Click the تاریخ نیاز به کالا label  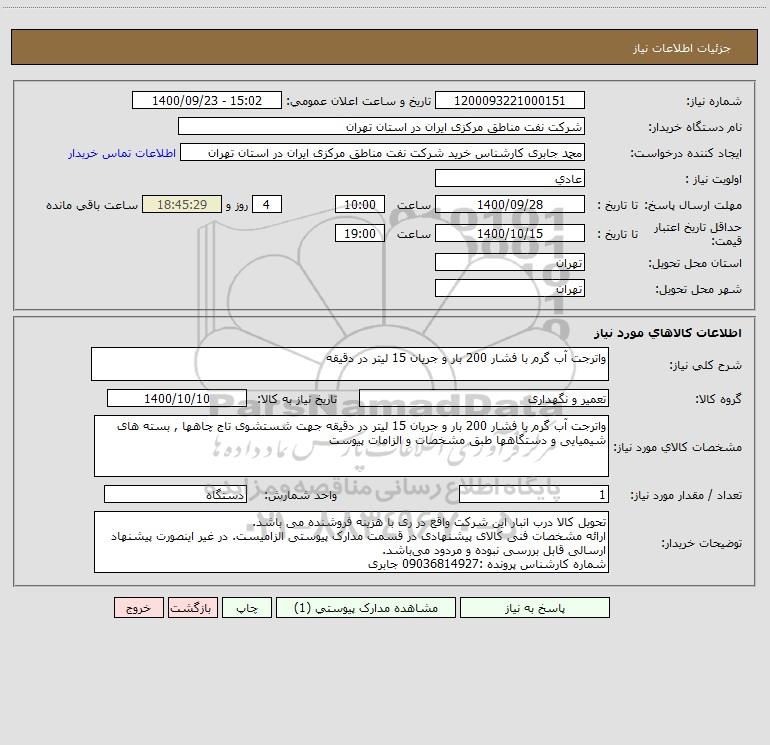(x=298, y=399)
